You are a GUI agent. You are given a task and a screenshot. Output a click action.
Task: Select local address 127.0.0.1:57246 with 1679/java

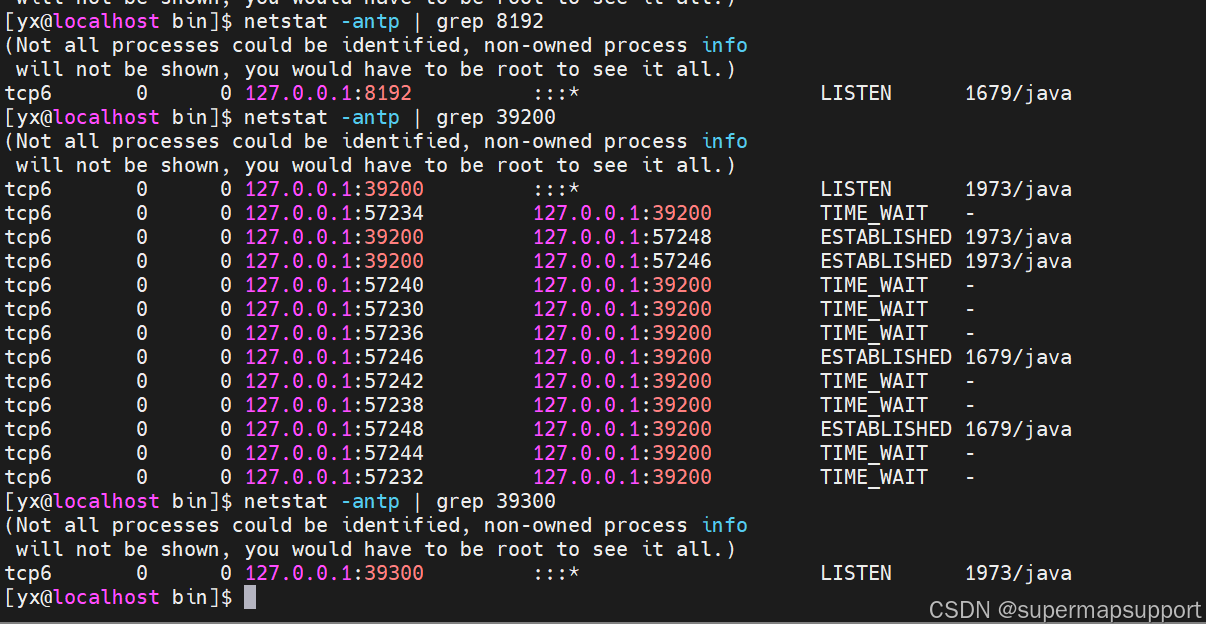point(334,357)
